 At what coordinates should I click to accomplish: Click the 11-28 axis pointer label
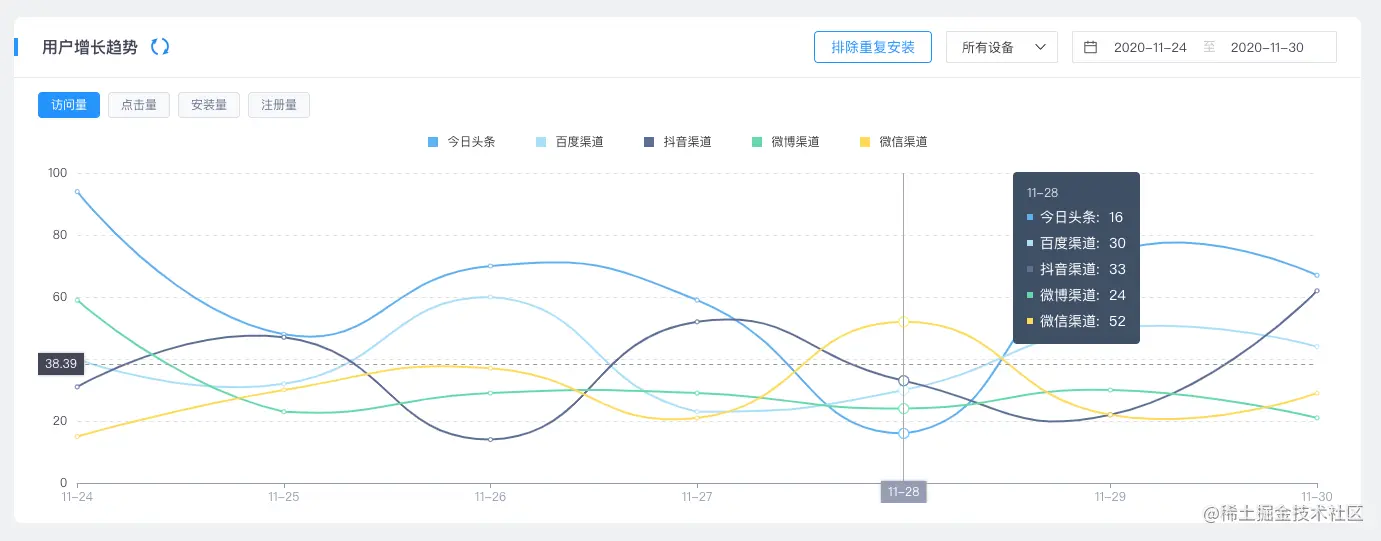coord(904,492)
